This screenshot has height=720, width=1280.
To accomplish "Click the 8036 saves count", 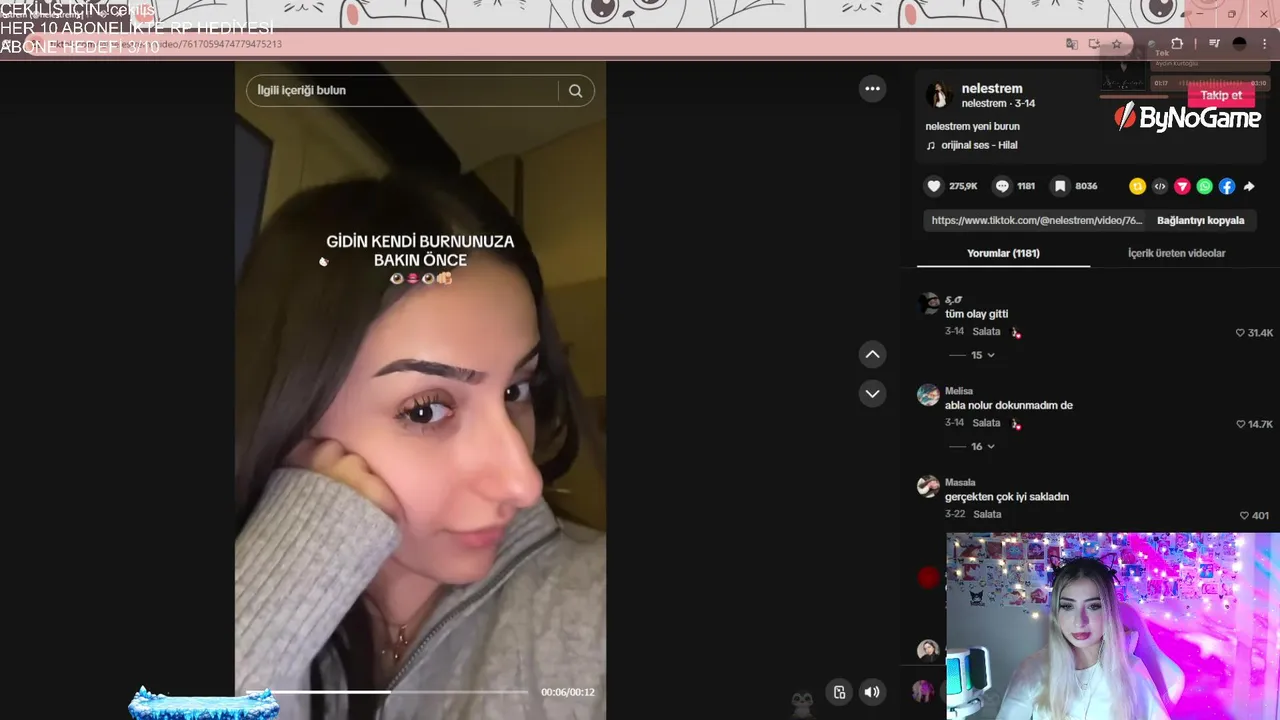I will pos(1086,186).
